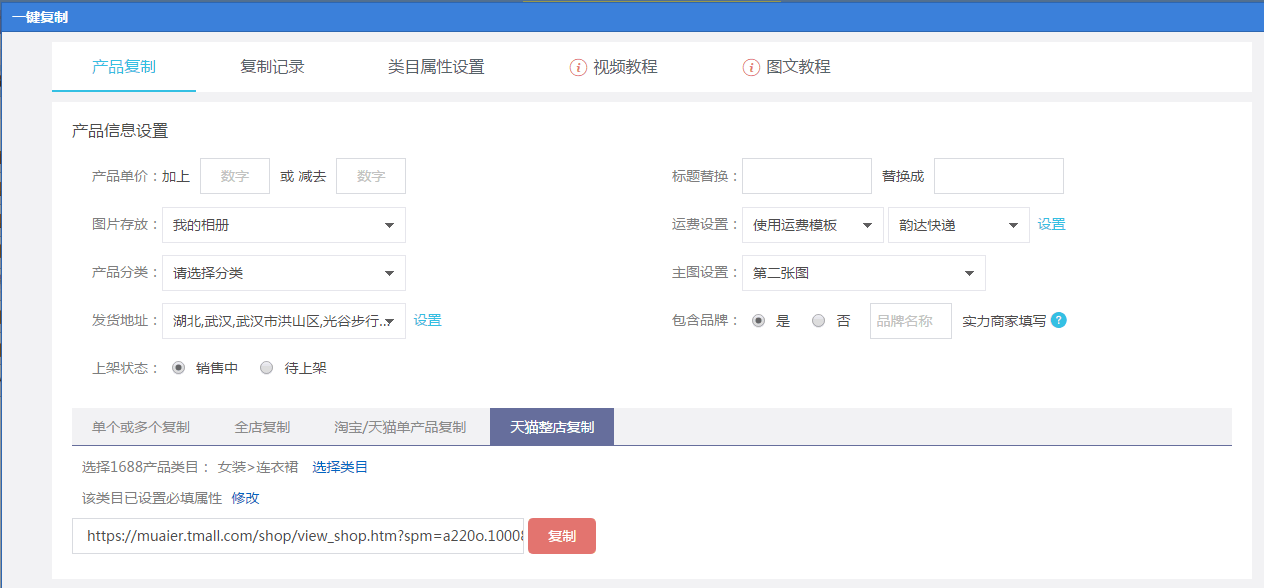Viewport: 1264px width, 588px height.
Task: Click the 一键复制 window title
Action: (x=40, y=18)
